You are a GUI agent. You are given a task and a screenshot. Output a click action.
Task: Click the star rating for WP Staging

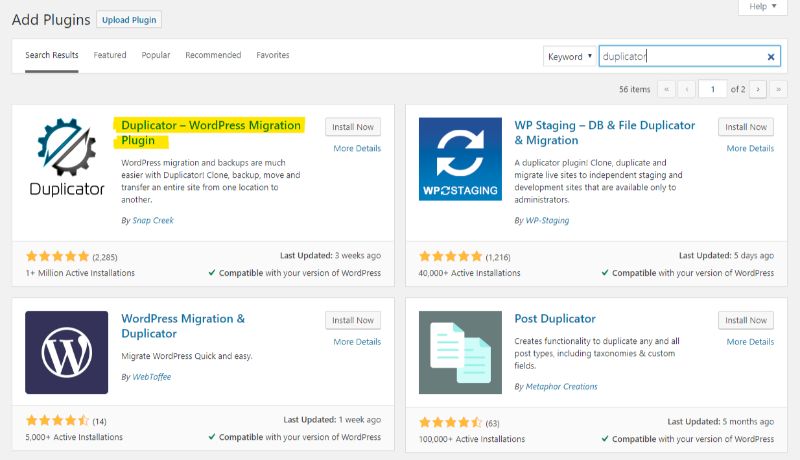(451, 256)
